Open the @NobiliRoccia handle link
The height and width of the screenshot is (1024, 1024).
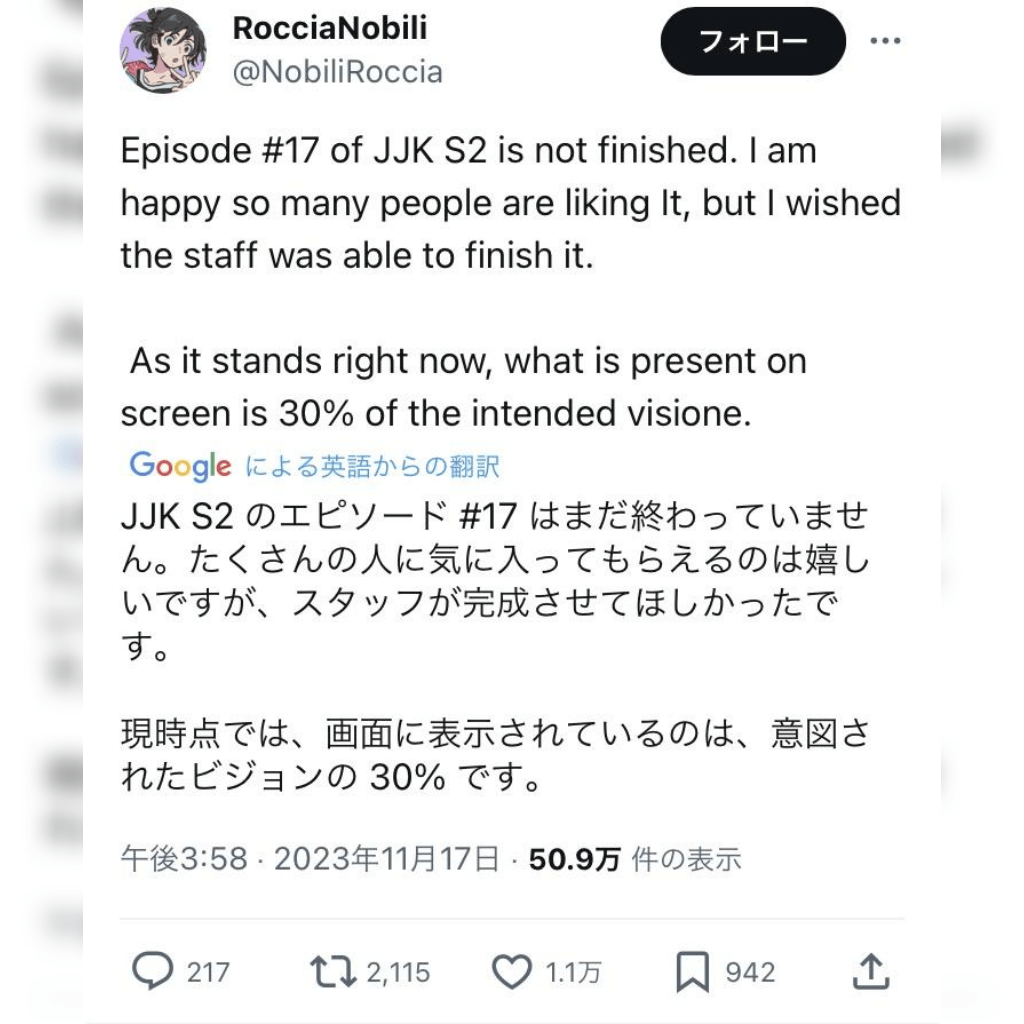click(337, 72)
